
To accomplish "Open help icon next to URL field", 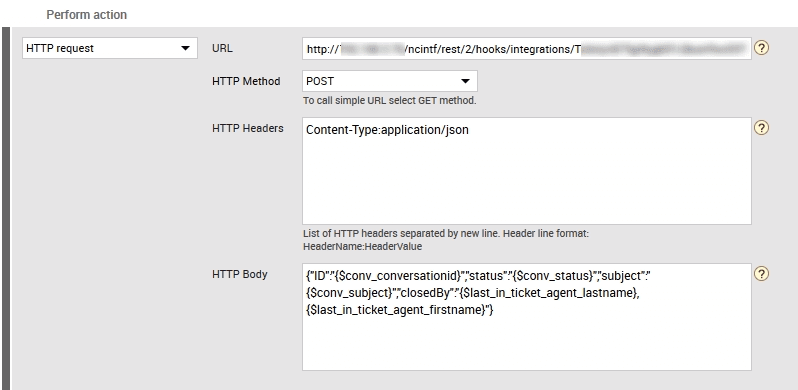I will (761, 48).
